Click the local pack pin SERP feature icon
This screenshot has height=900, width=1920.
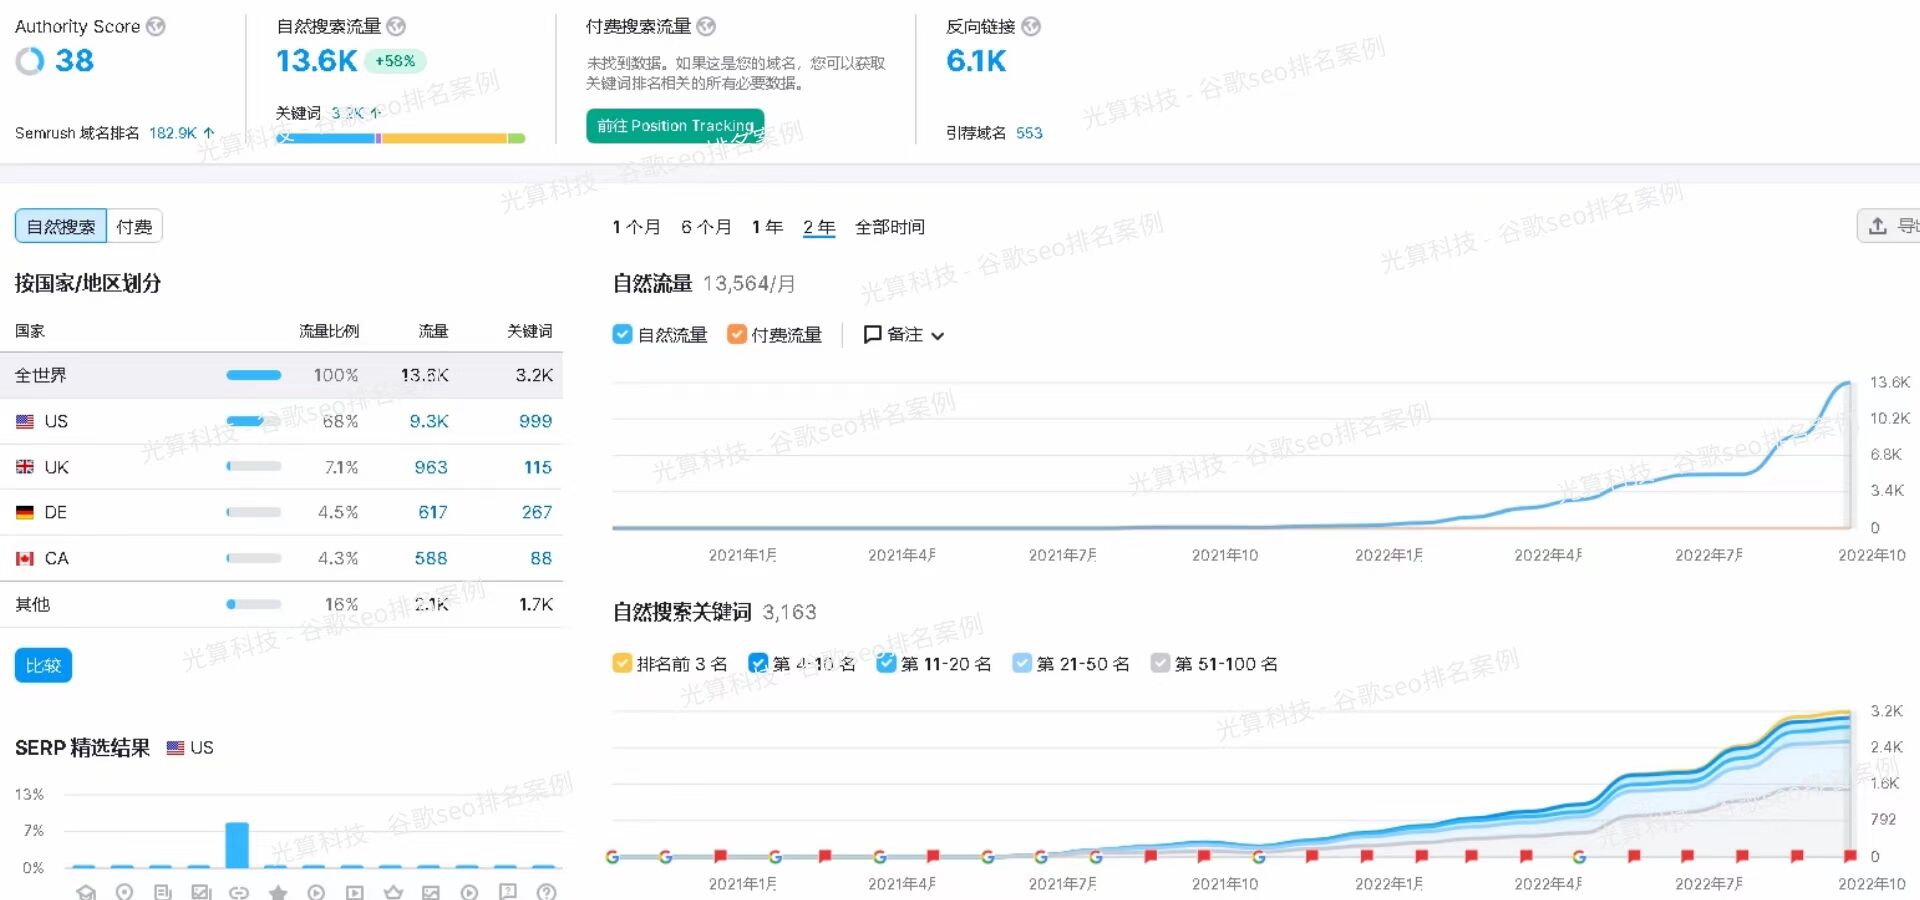pyautogui.click(x=125, y=893)
